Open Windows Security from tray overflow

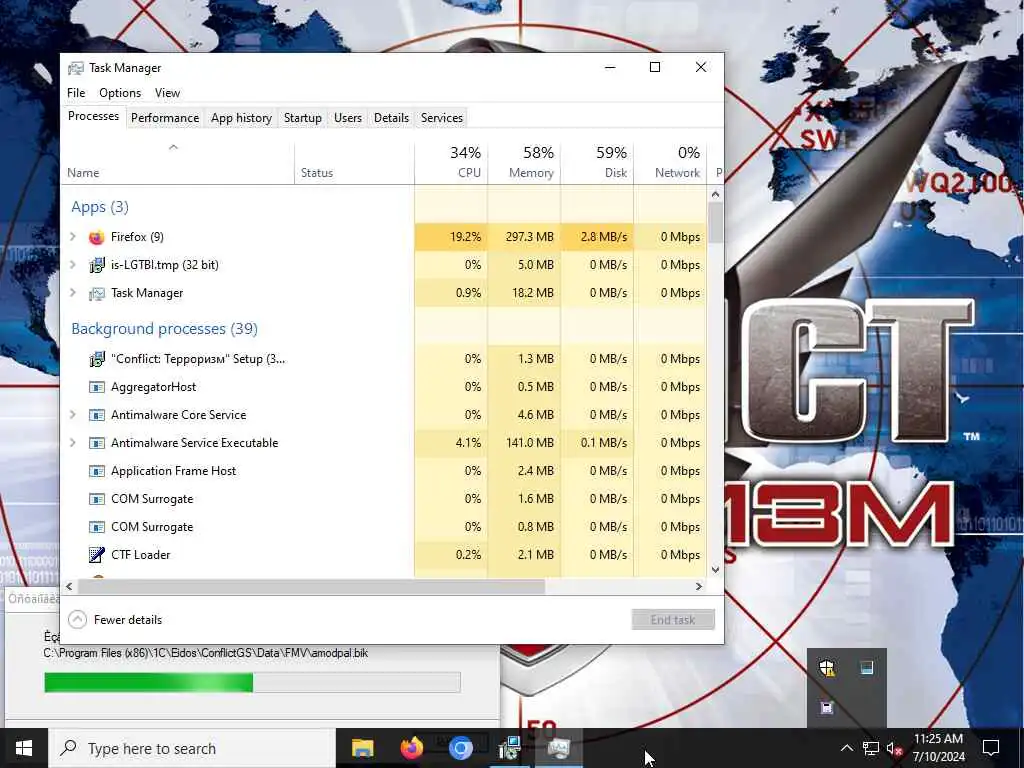click(x=827, y=668)
